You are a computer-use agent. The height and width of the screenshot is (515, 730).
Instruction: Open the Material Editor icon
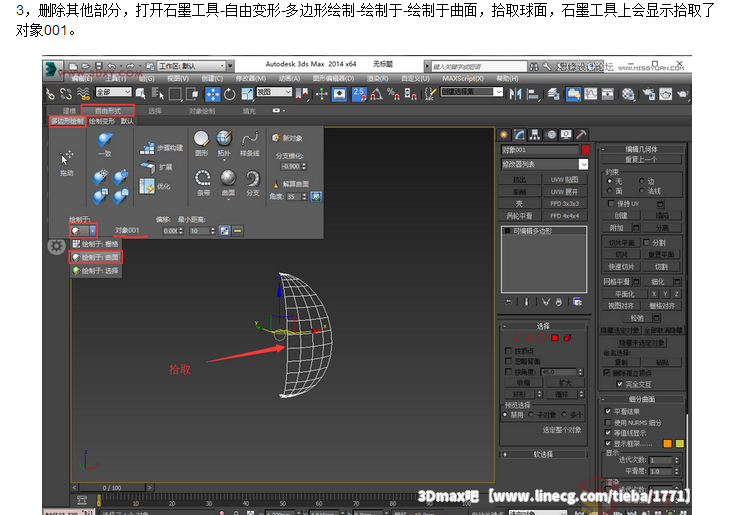pos(628,95)
